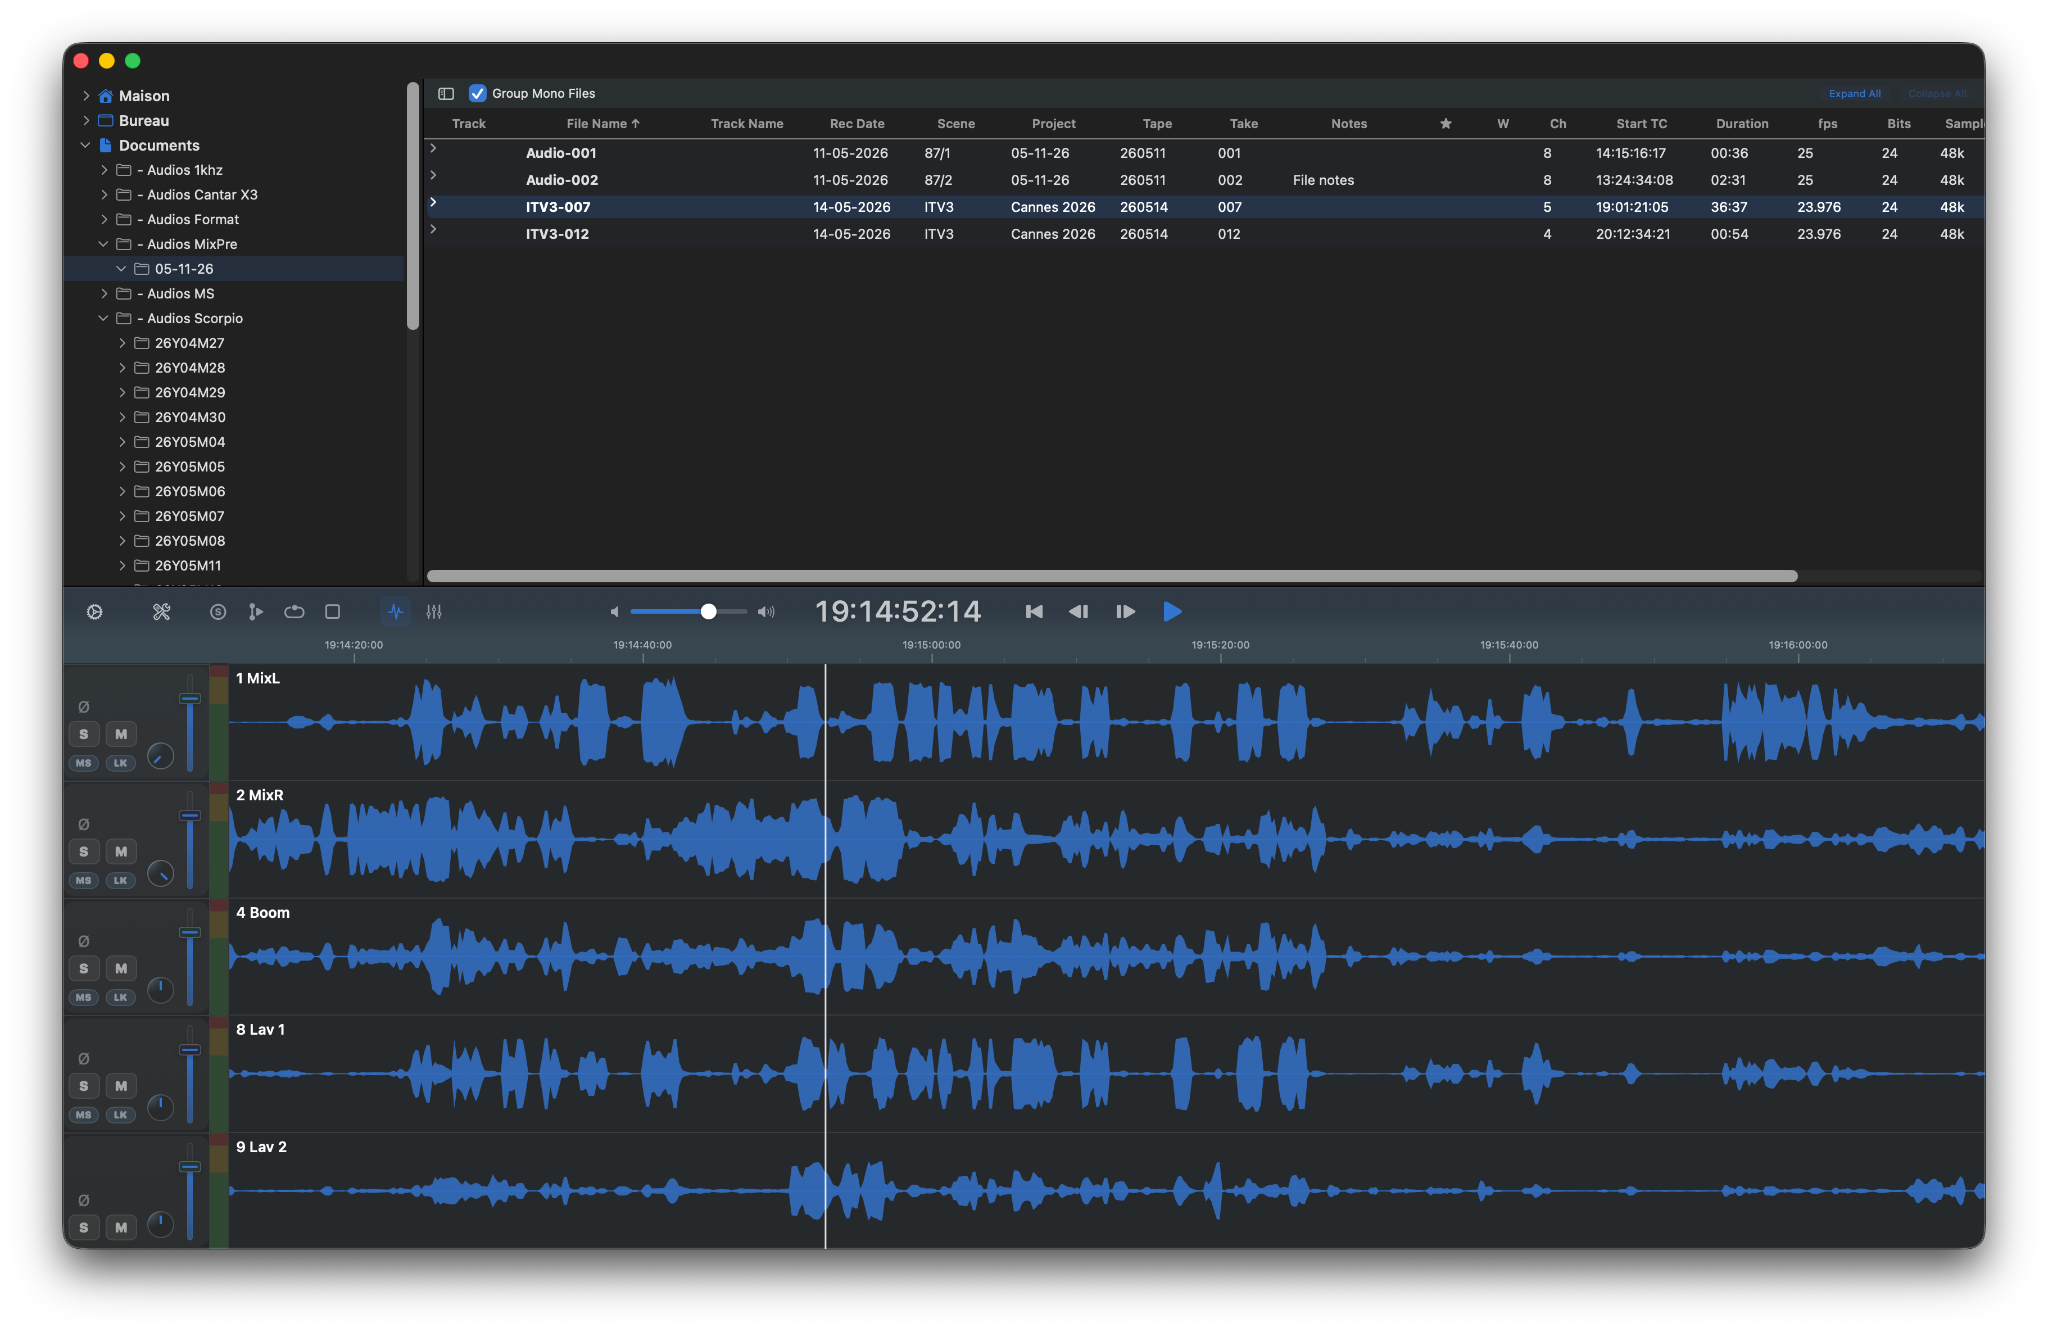Image resolution: width=2048 pixels, height=1331 pixels.
Task: Adjust the pan knob of 4 Boom track
Action: click(160, 991)
